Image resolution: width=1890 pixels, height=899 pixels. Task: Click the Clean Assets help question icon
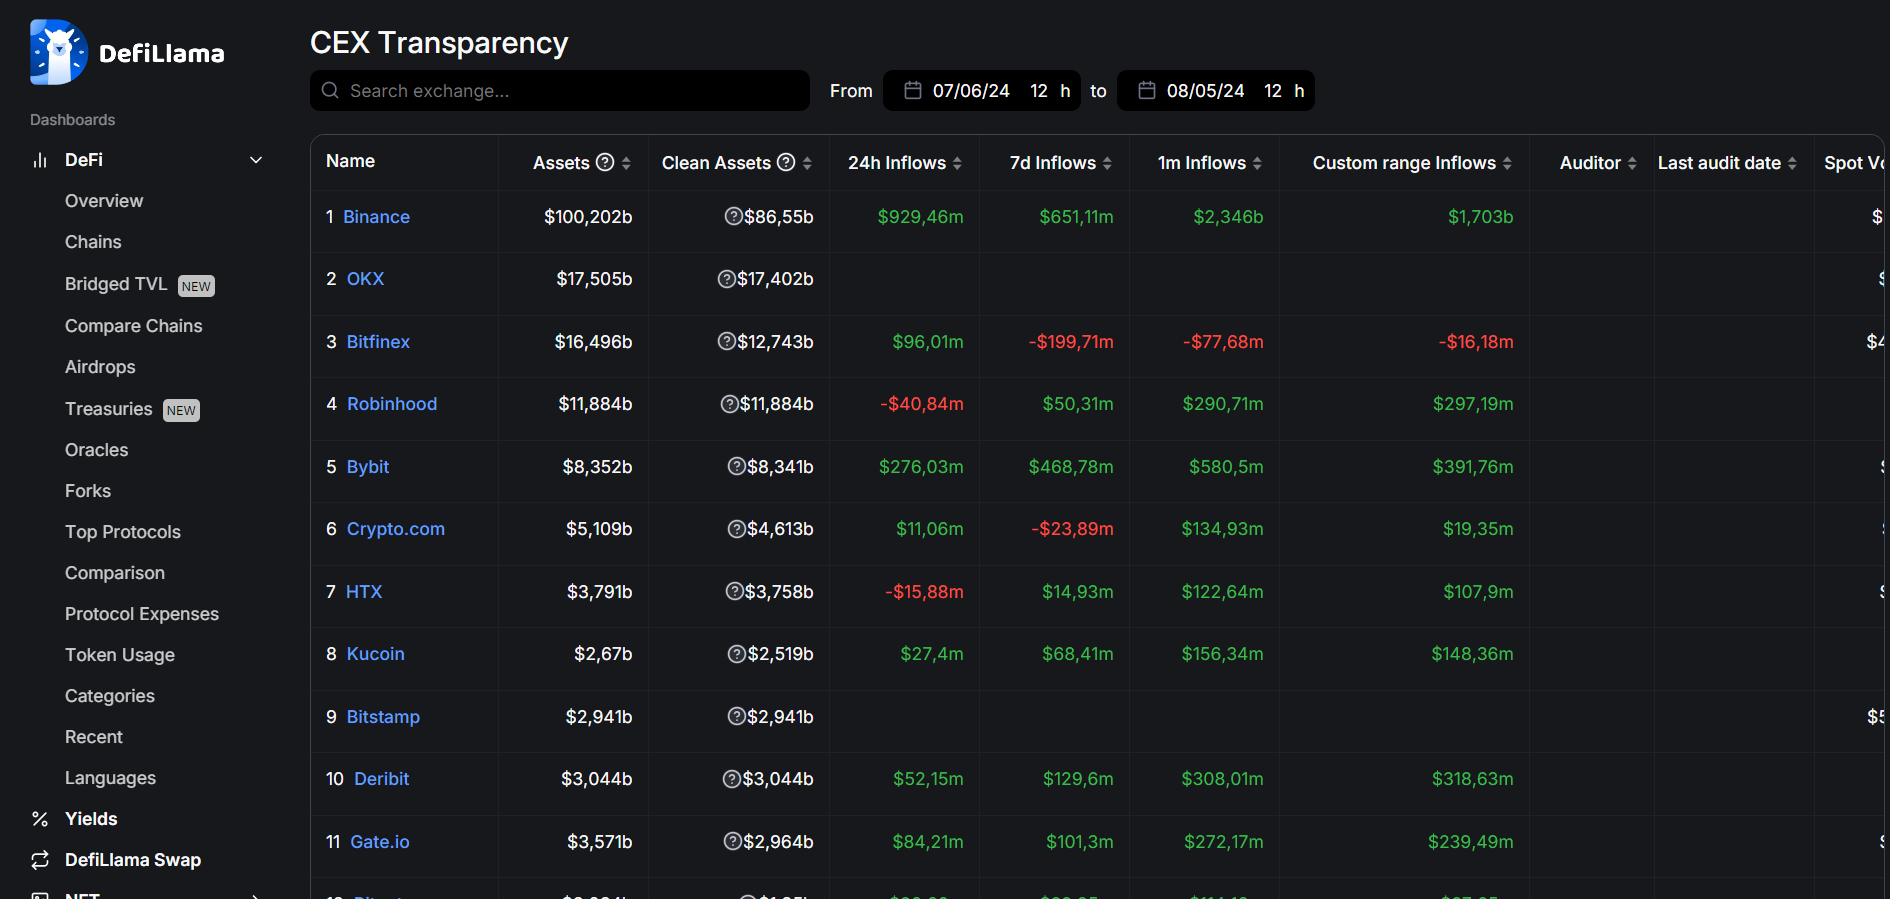click(x=786, y=162)
